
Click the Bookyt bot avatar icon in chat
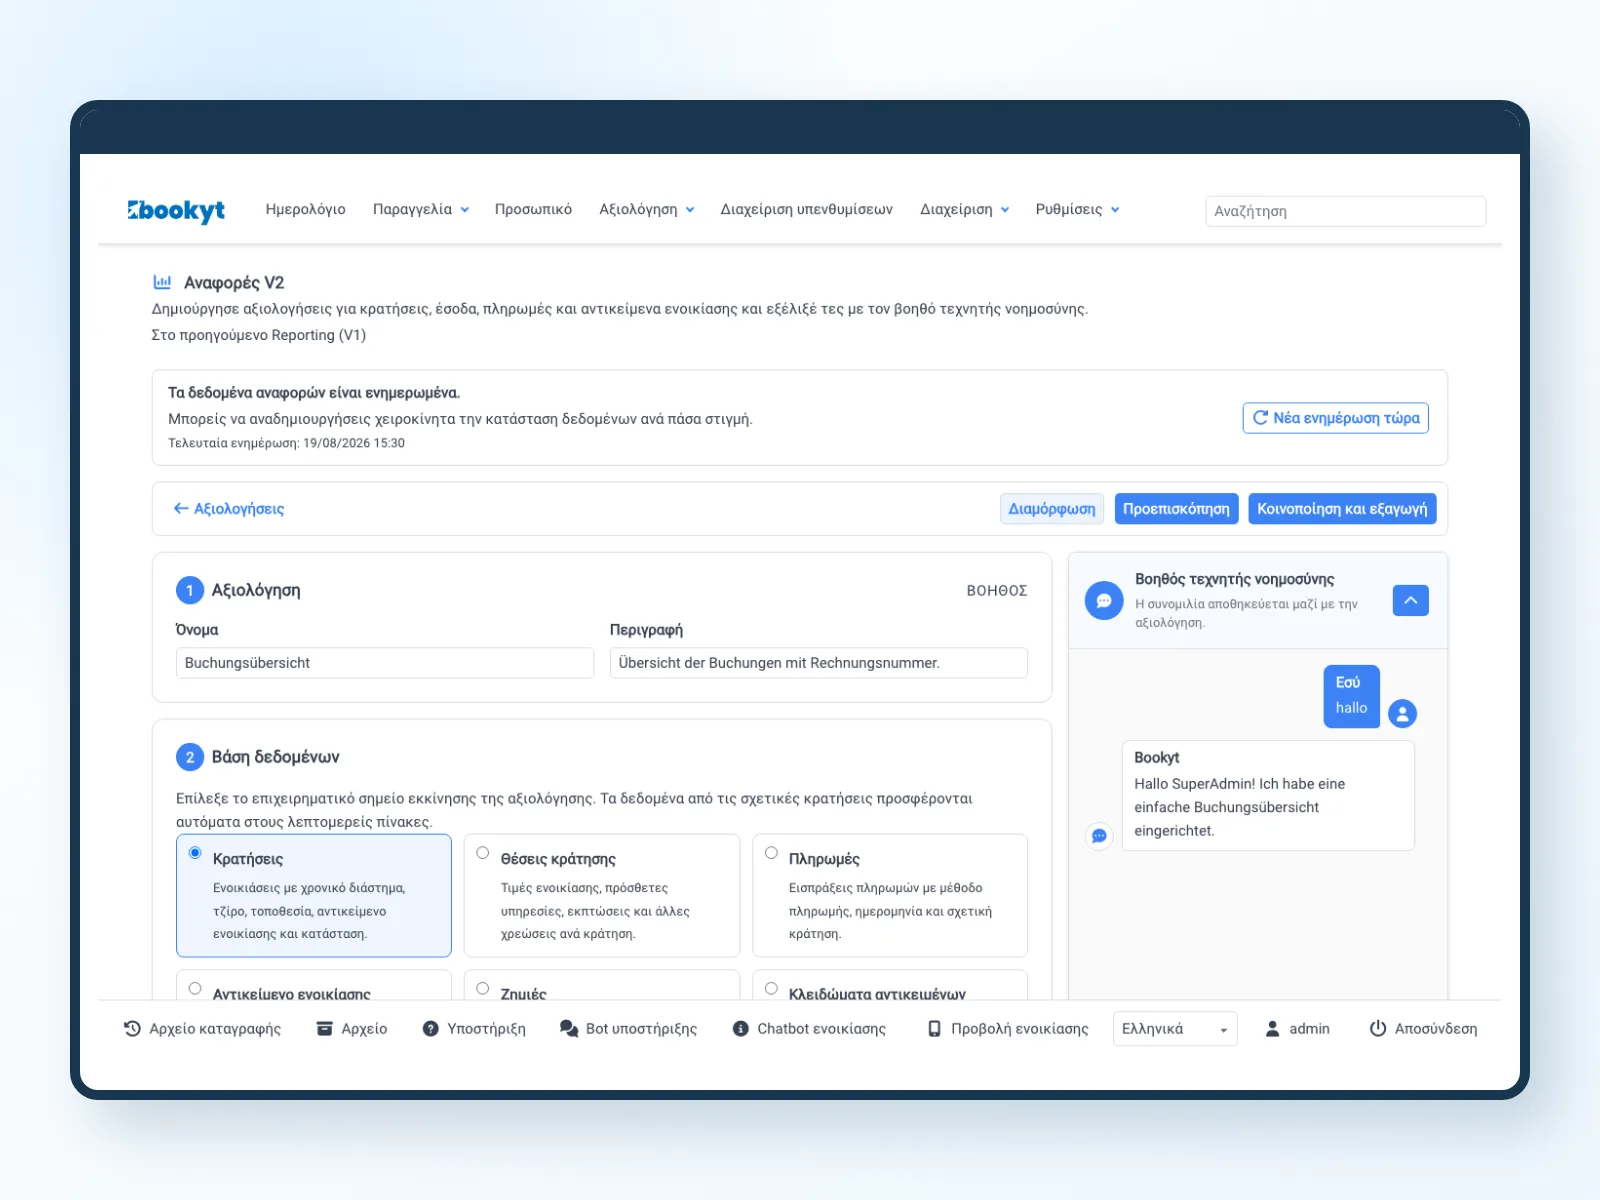coord(1099,836)
